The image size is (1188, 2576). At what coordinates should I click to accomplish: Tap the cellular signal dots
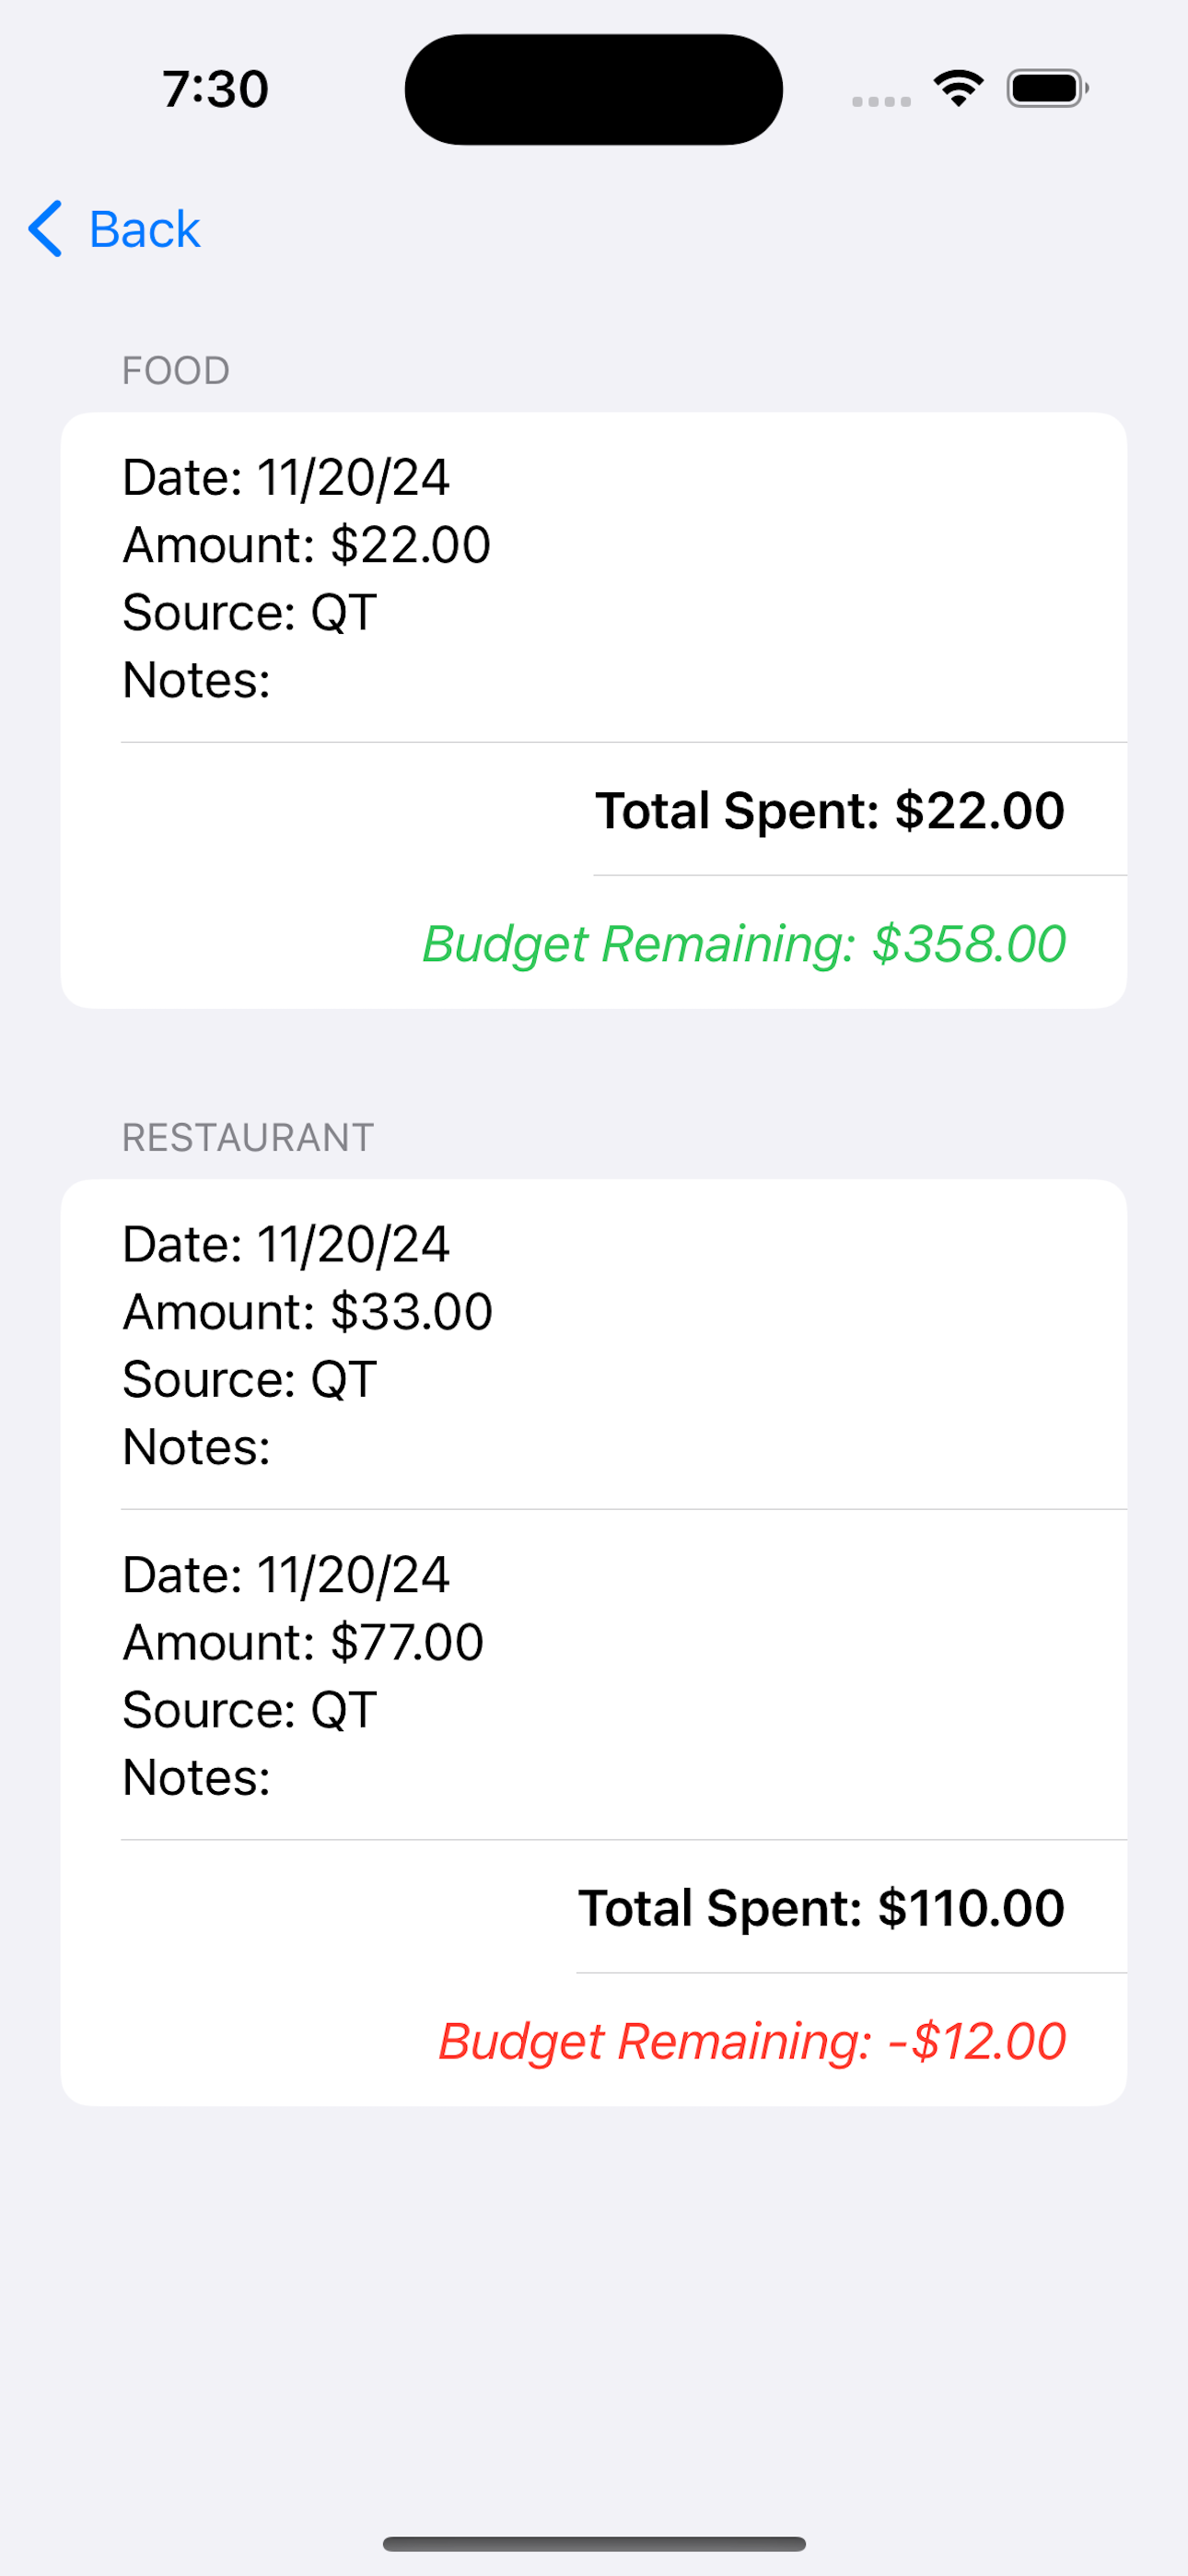coord(881,101)
